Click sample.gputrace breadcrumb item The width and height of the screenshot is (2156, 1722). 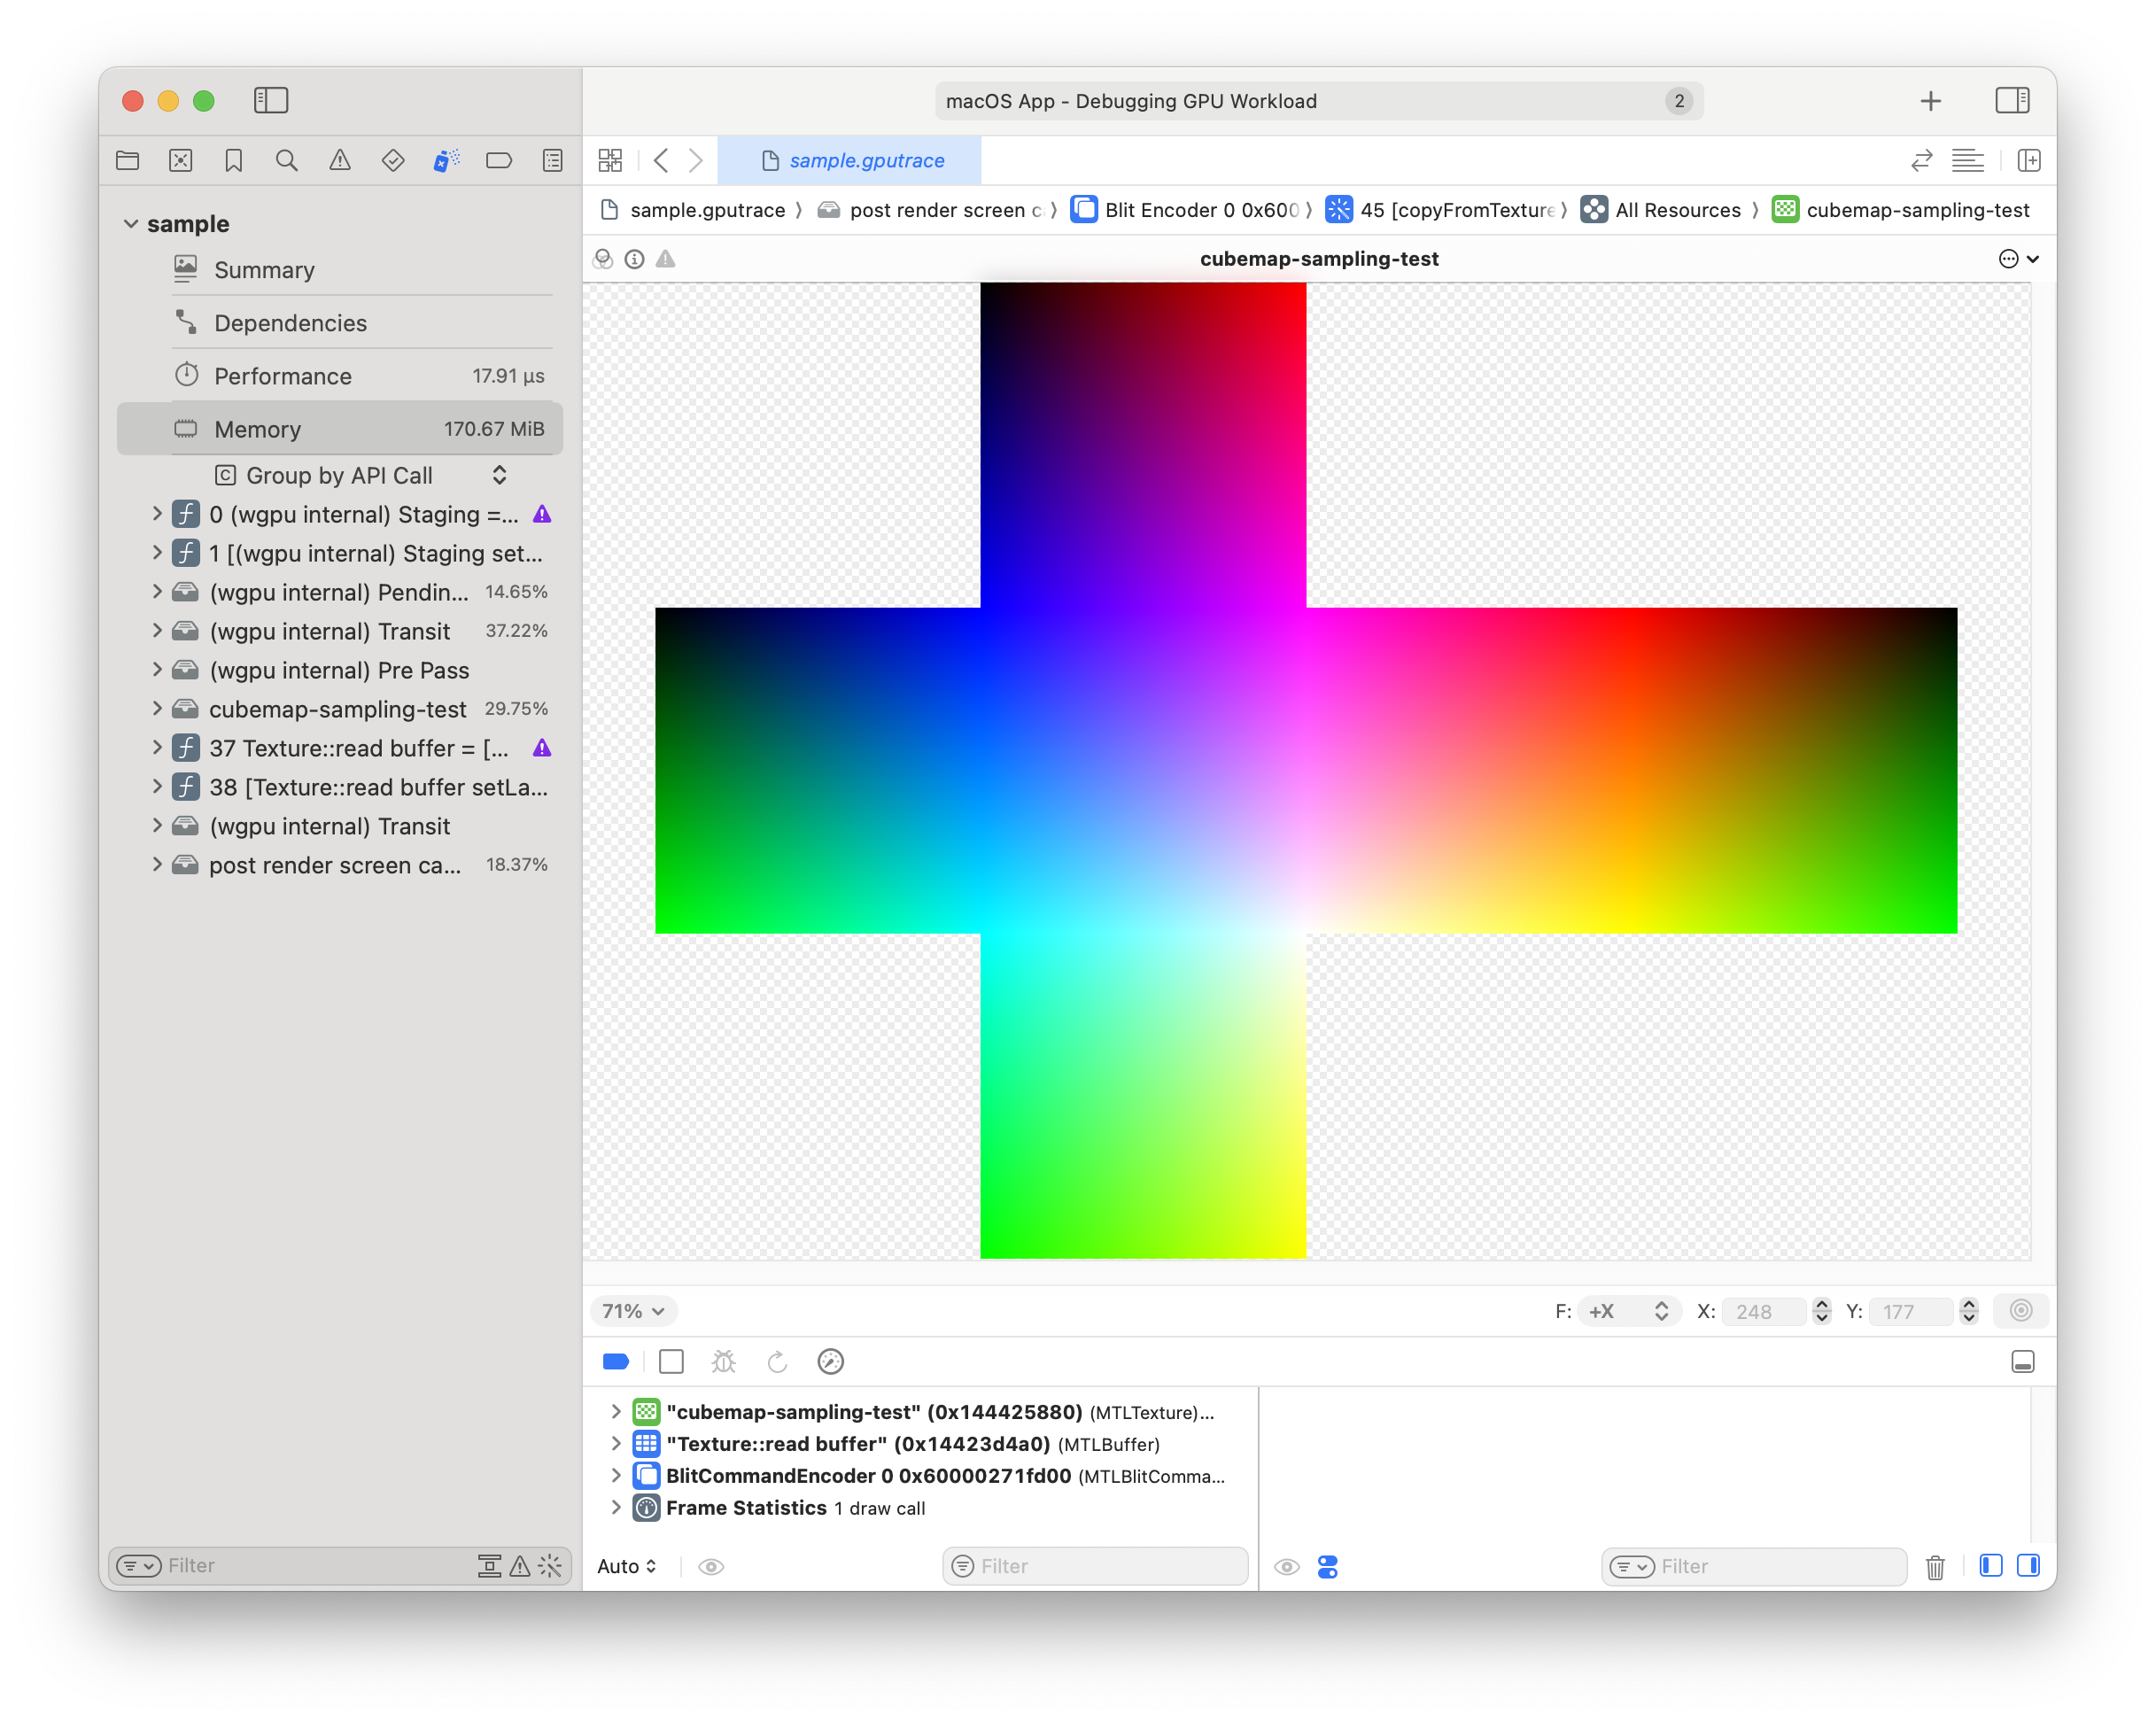[692, 210]
